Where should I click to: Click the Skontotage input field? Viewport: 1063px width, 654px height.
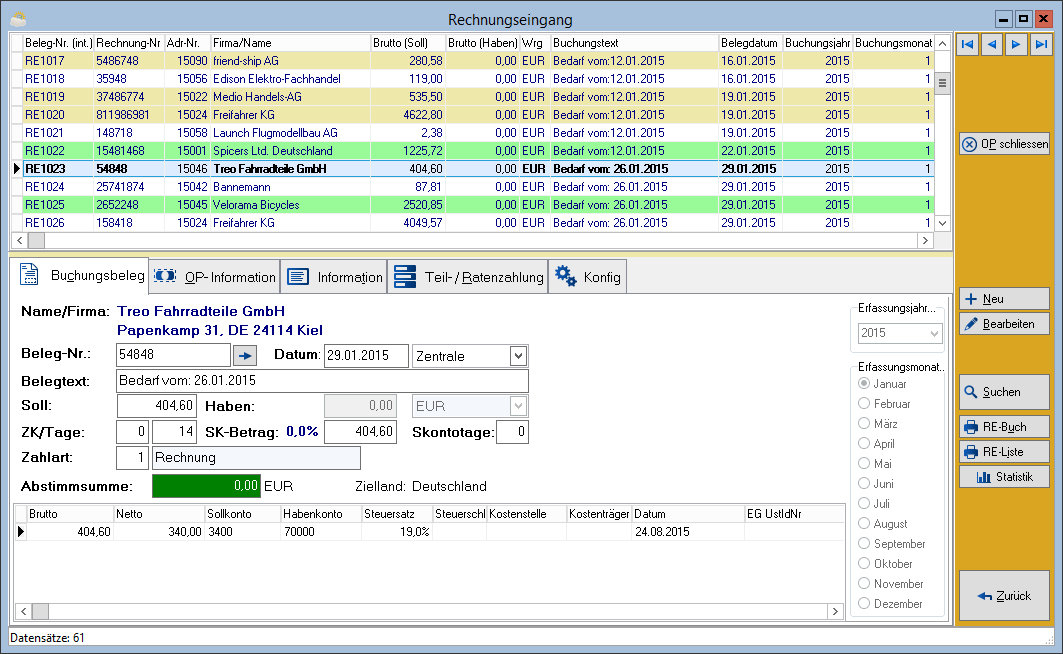(x=512, y=432)
